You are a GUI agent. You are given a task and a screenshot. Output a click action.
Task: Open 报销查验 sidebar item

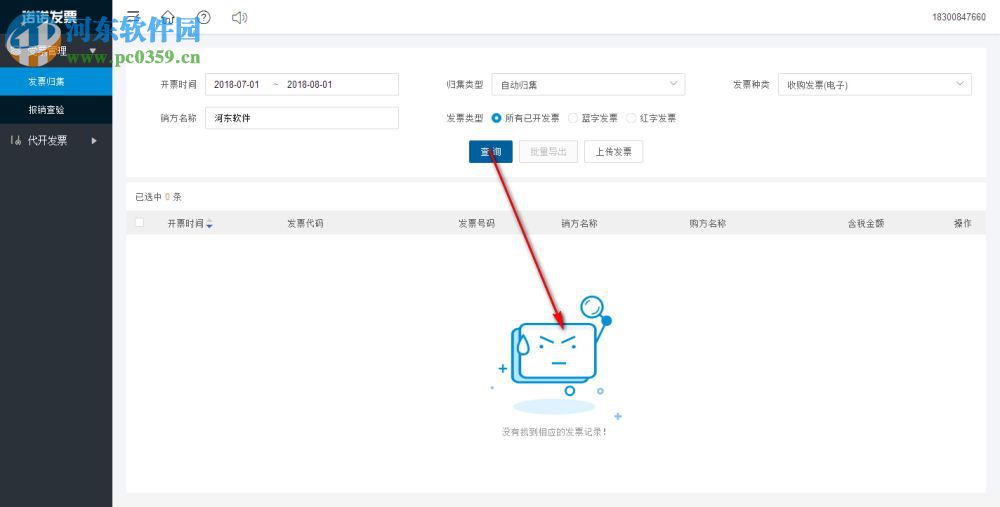click(x=56, y=110)
